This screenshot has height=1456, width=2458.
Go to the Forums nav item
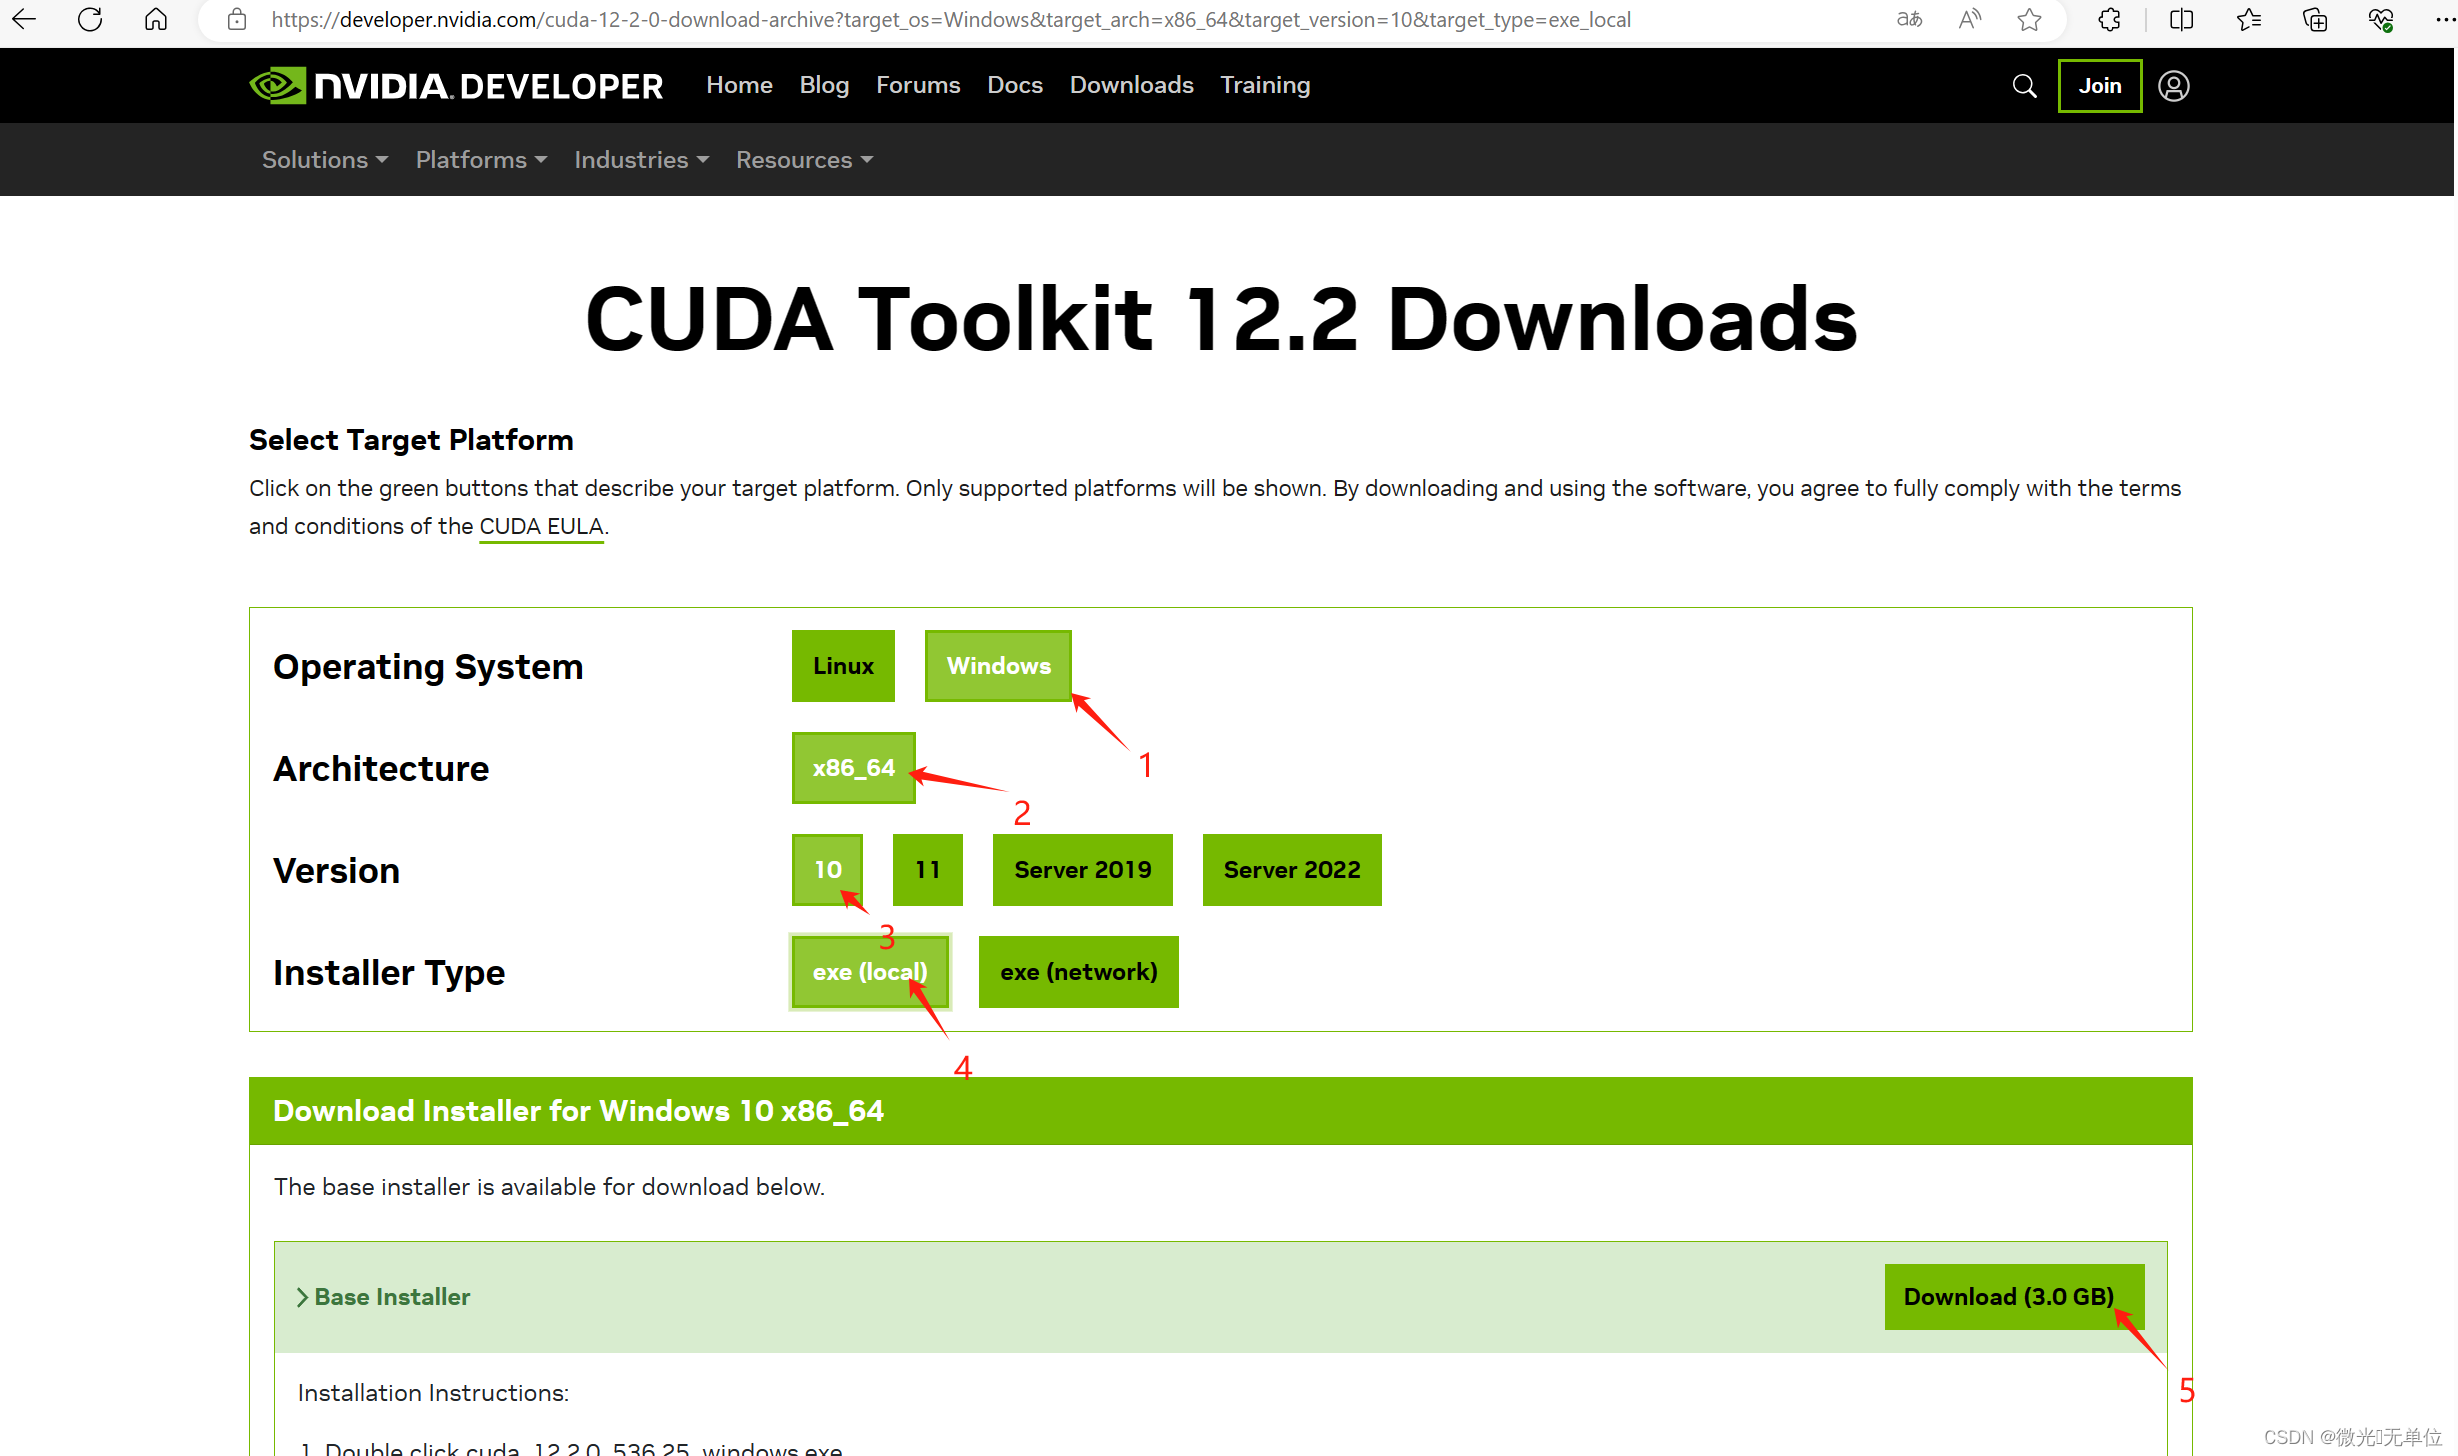917,86
